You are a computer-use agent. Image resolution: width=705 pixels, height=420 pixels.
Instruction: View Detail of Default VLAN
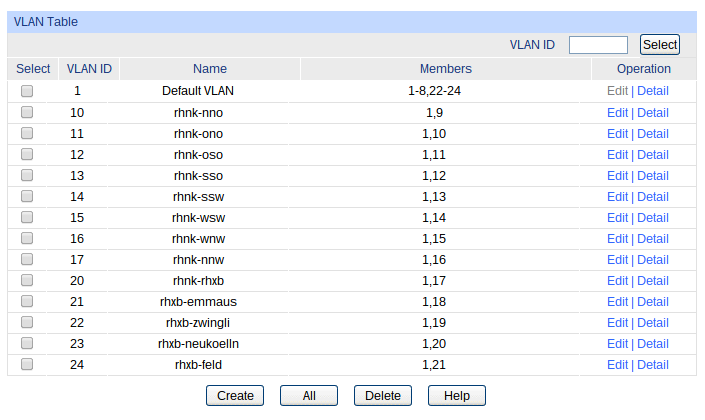653,91
